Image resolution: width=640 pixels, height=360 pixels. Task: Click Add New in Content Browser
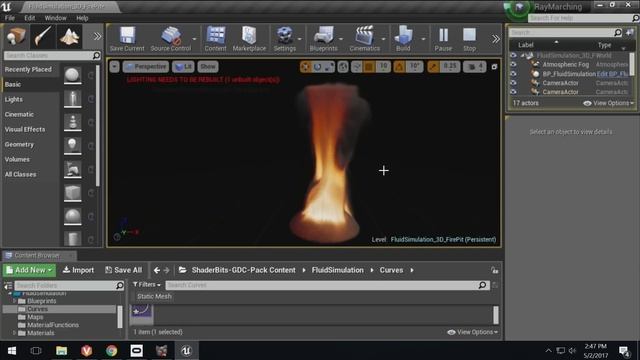[30, 270]
